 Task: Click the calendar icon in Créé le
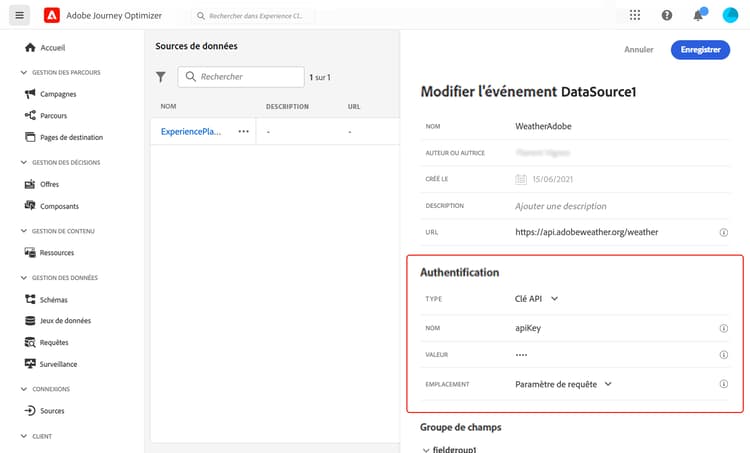click(x=521, y=179)
